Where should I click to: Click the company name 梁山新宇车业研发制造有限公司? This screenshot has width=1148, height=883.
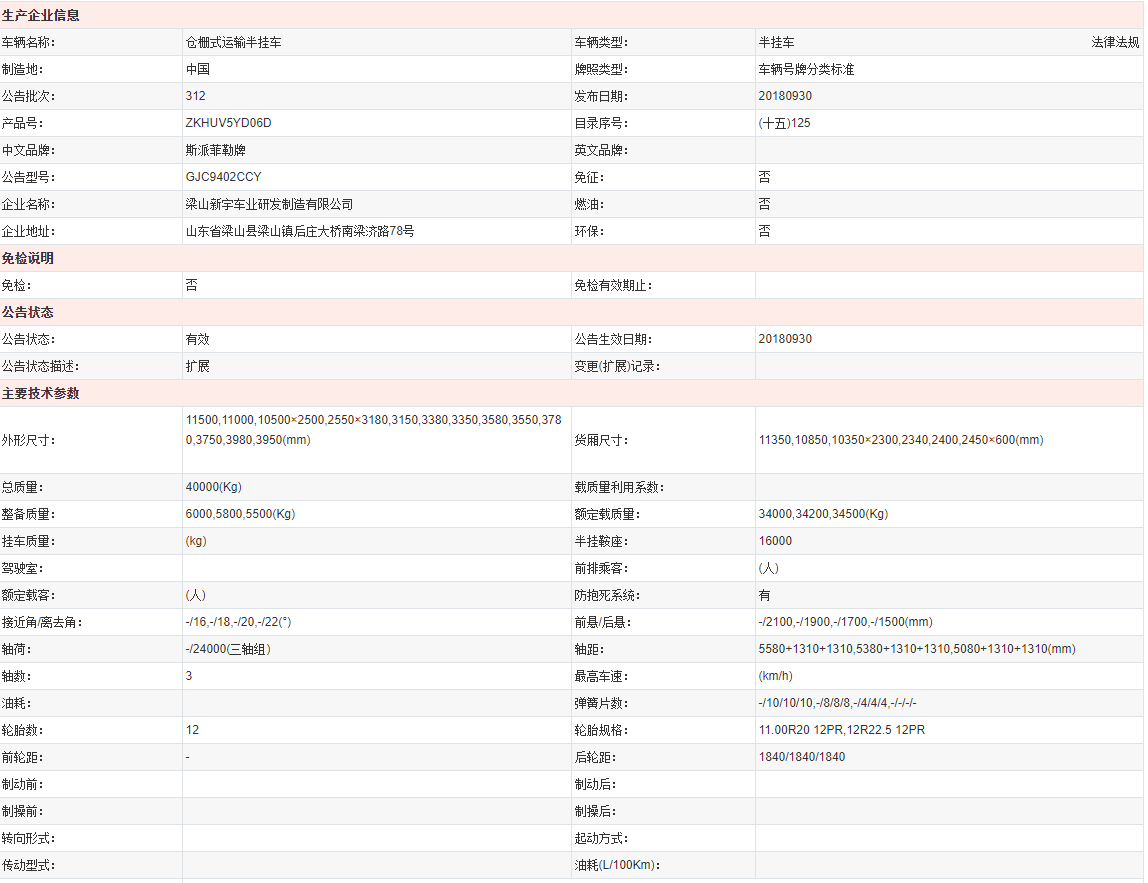[269, 205]
